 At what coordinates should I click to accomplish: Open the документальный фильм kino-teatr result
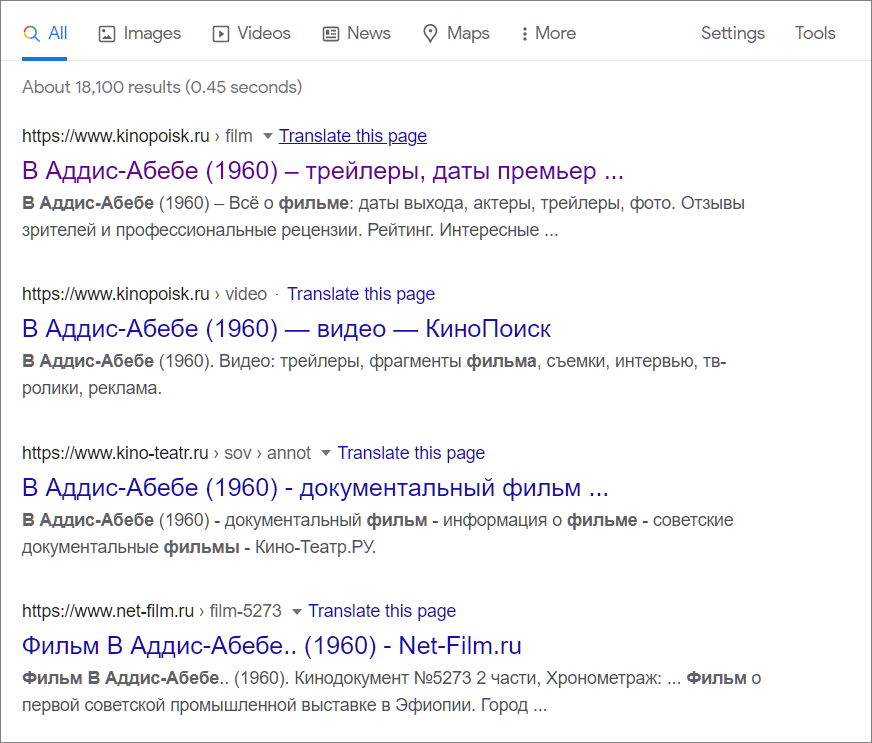coord(315,488)
